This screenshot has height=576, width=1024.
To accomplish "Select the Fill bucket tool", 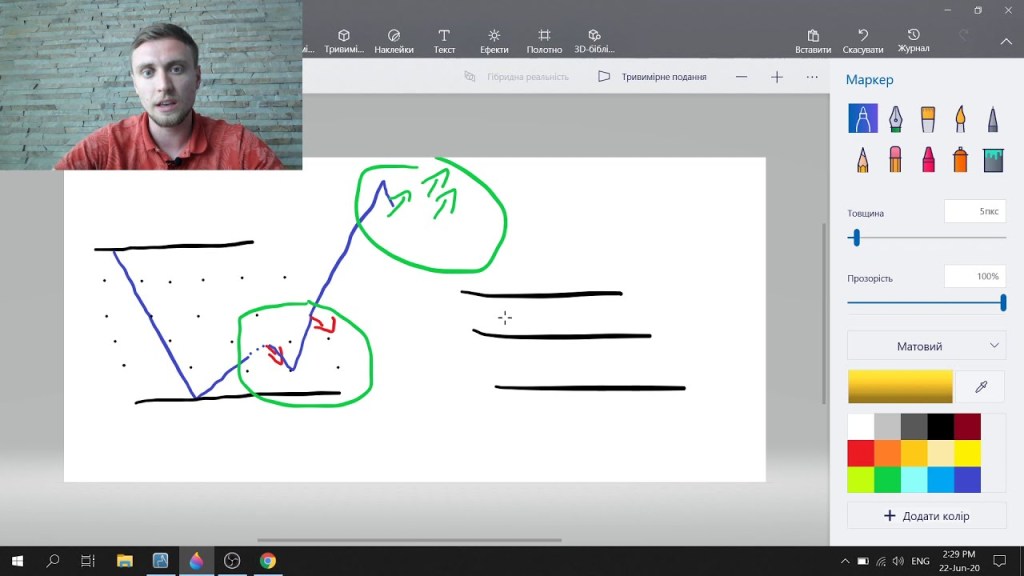I will [992, 159].
